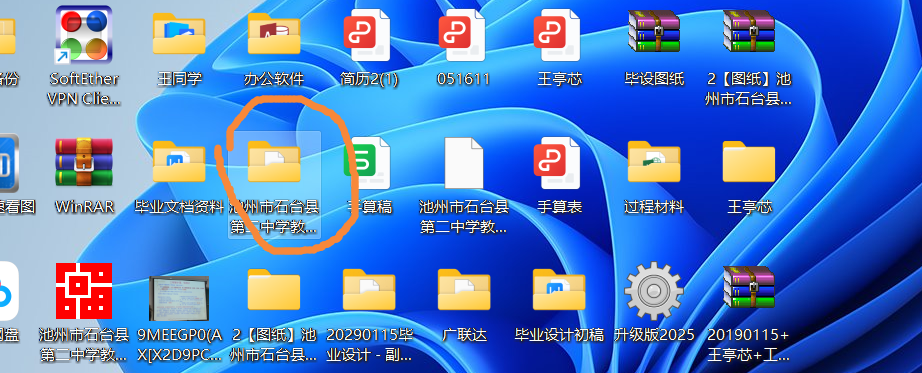
Task: Open the 过程材料 folder
Action: [x=654, y=162]
